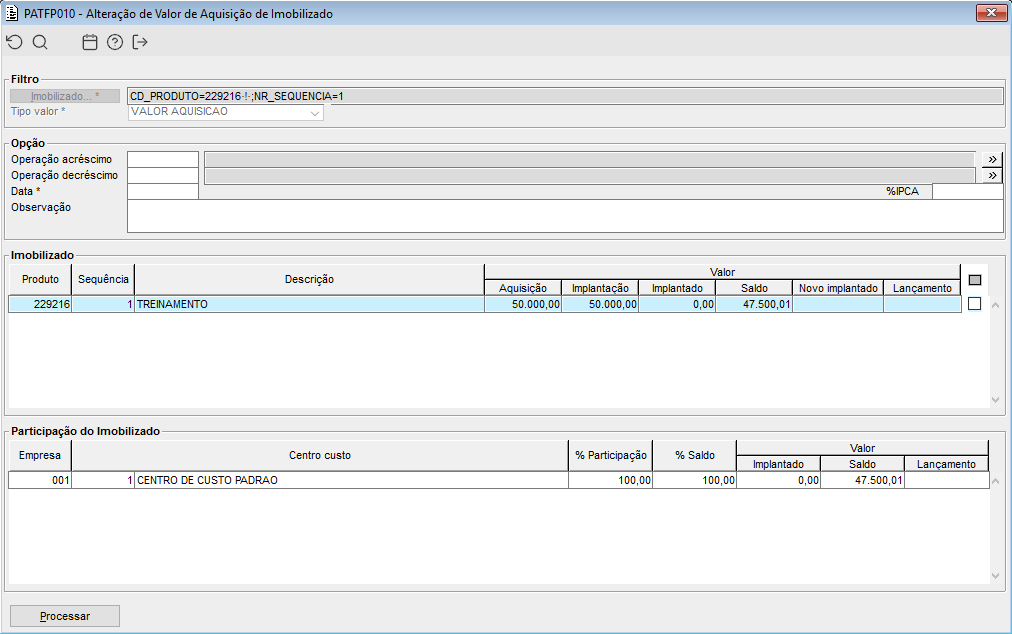Image resolution: width=1012 pixels, height=634 pixels.
Task: Click the Lançamento header in Imobilizado grid
Action: [922, 288]
